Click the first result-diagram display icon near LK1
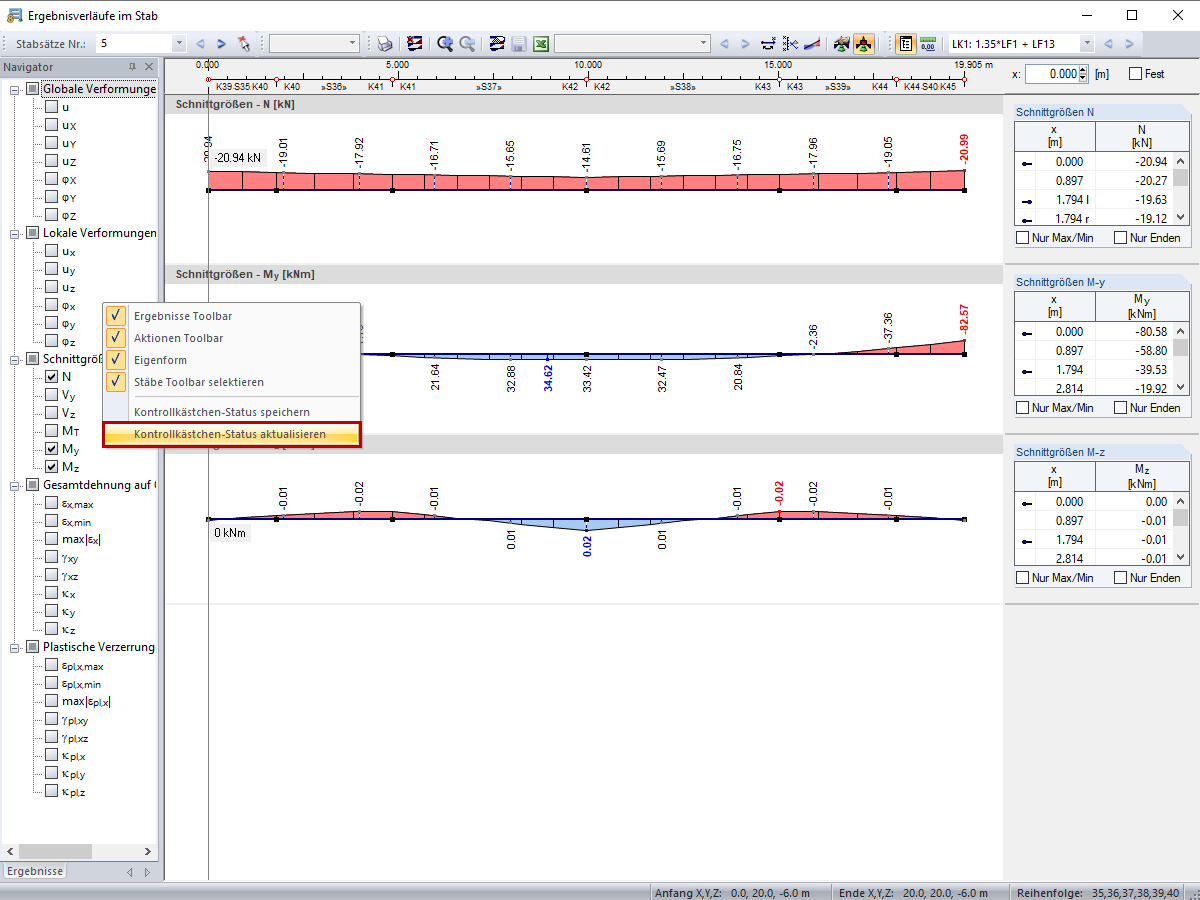The height and width of the screenshot is (900, 1200). click(x=842, y=44)
